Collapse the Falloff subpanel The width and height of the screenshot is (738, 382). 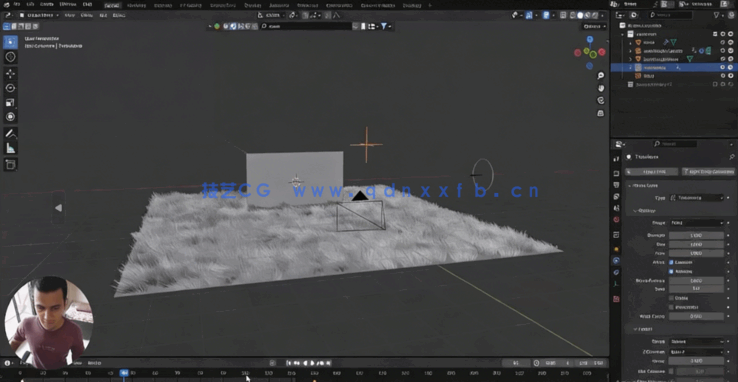coord(643,329)
